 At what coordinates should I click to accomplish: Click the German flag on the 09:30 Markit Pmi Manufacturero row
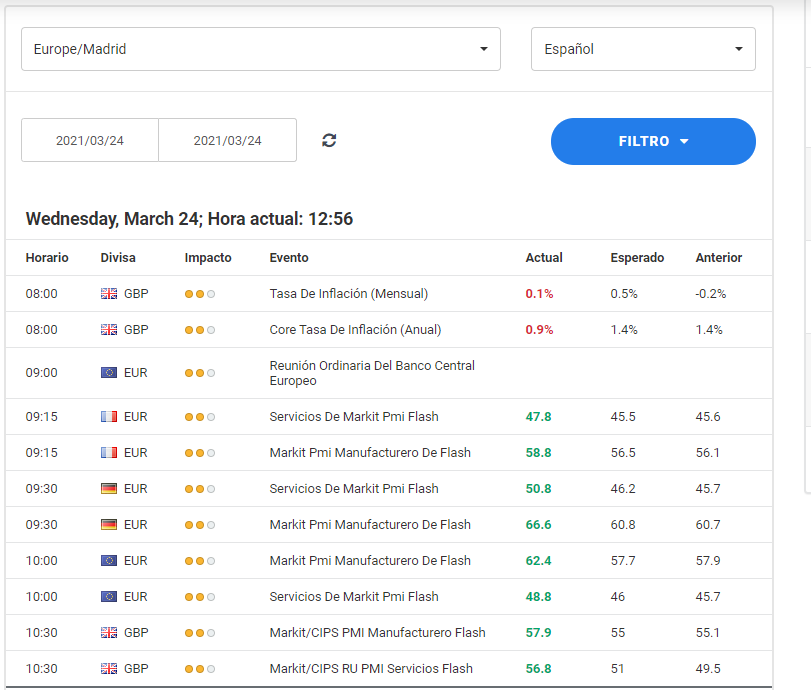(x=109, y=525)
